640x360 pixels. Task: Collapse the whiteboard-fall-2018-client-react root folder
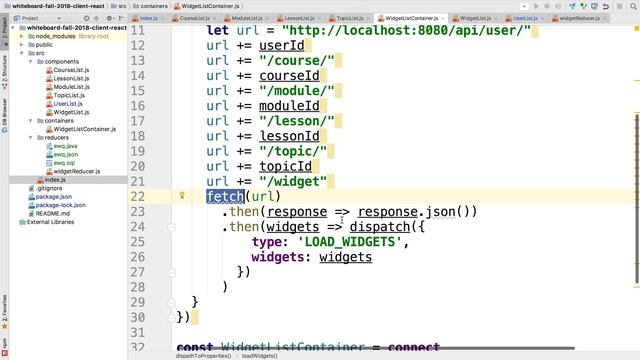coord(13,28)
